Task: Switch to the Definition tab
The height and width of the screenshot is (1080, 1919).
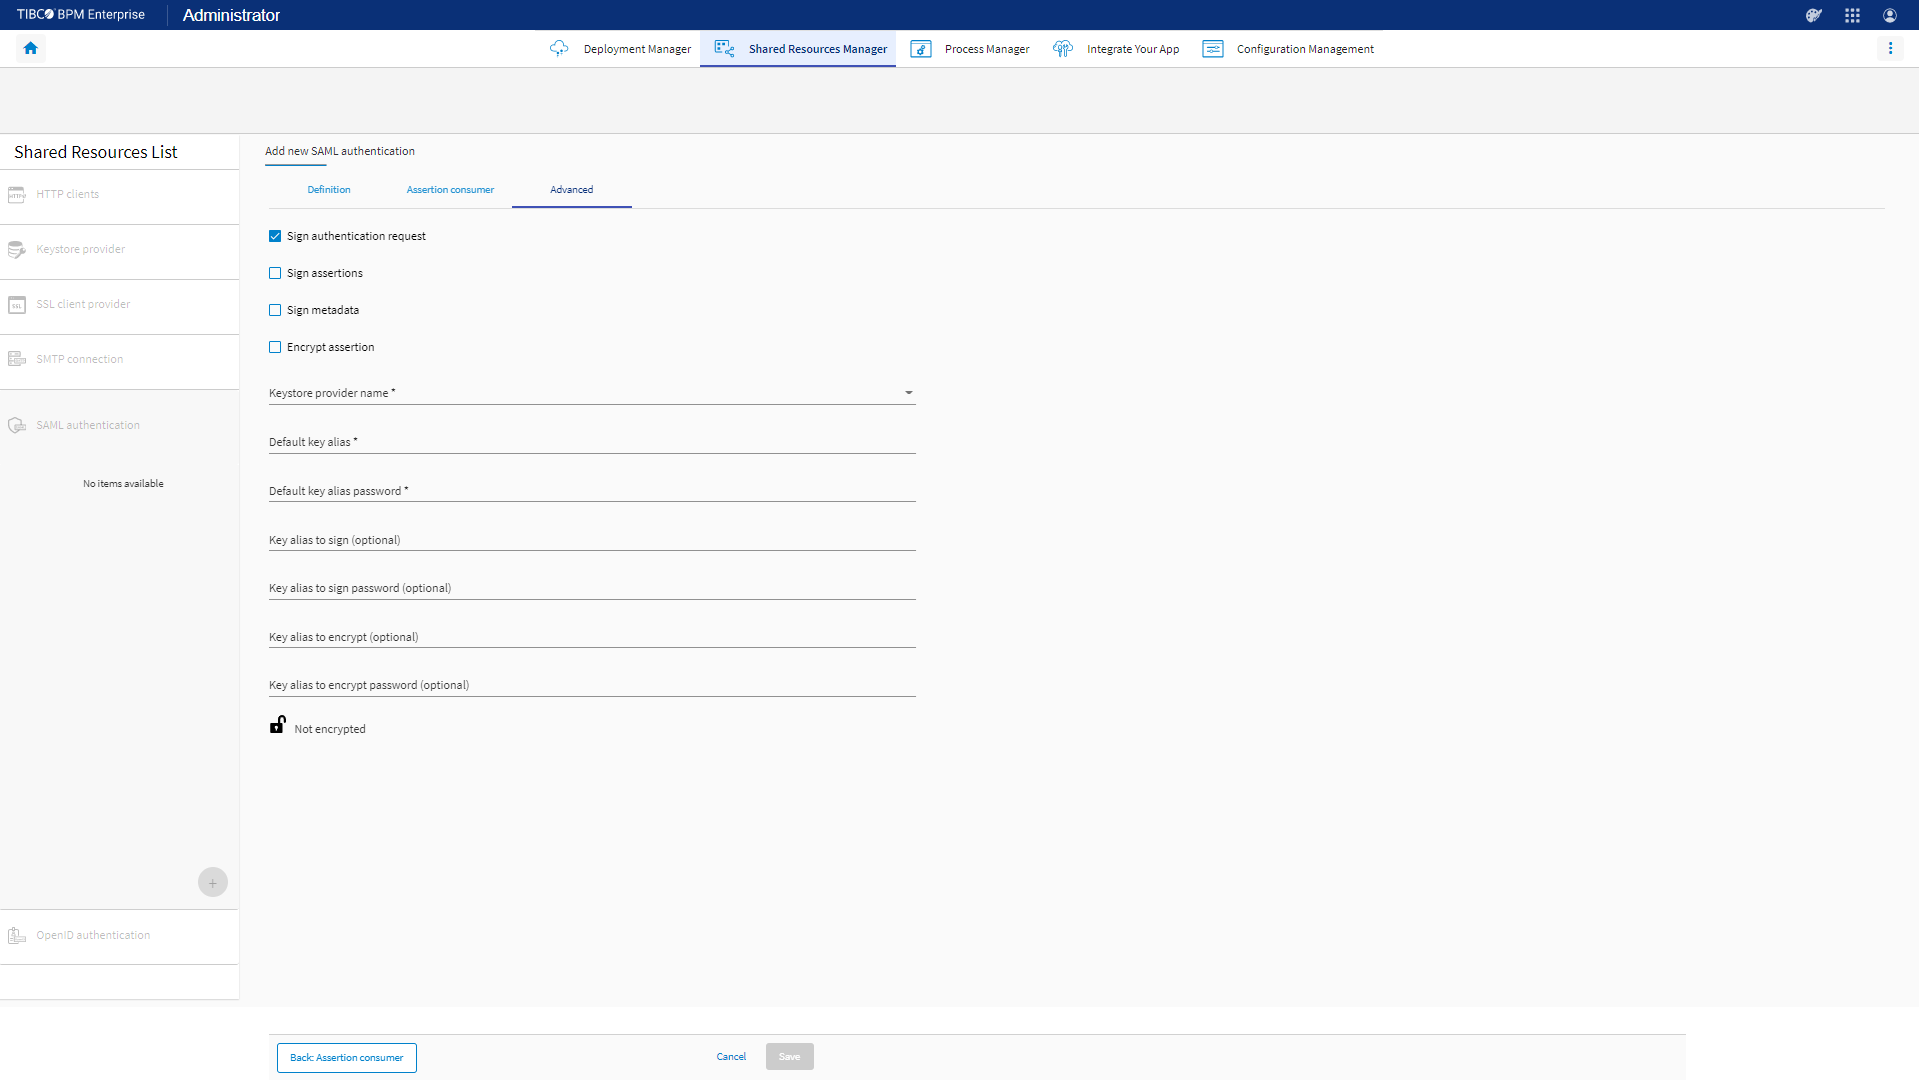Action: tap(329, 190)
